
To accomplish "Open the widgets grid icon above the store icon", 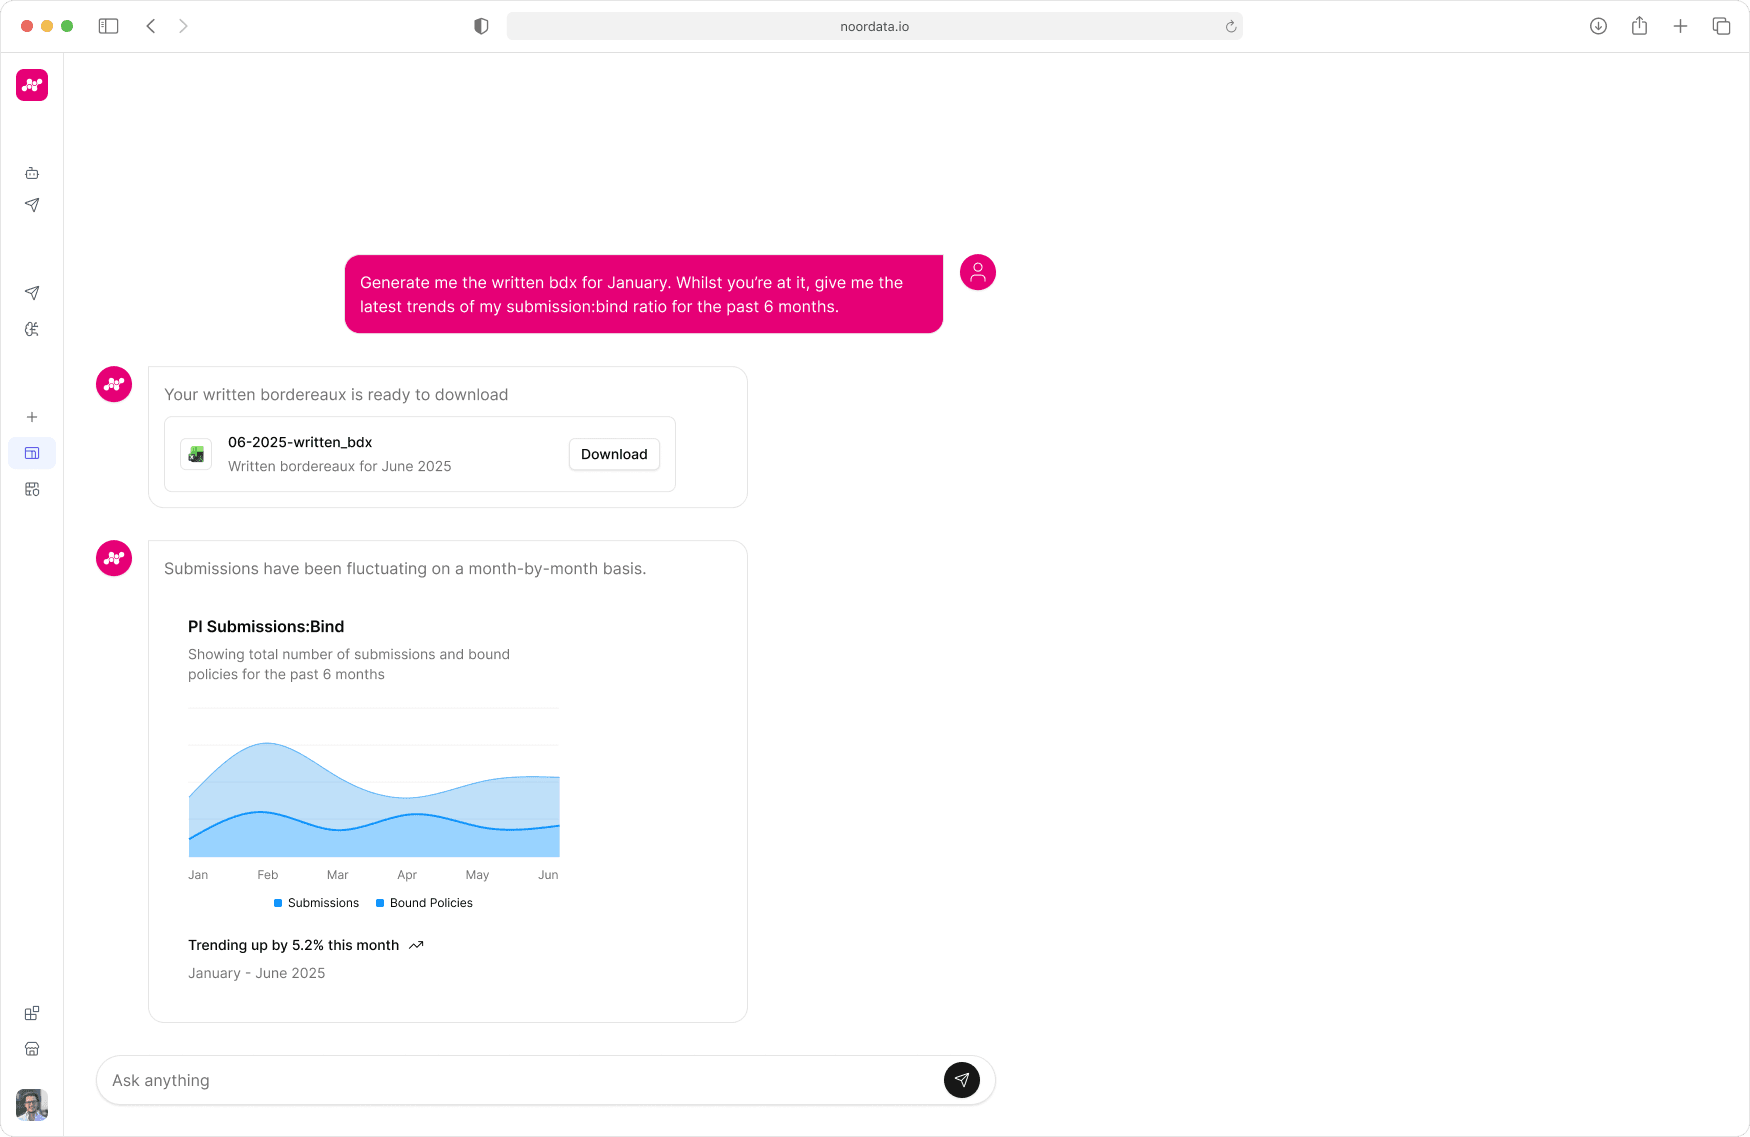I will [x=32, y=1013].
